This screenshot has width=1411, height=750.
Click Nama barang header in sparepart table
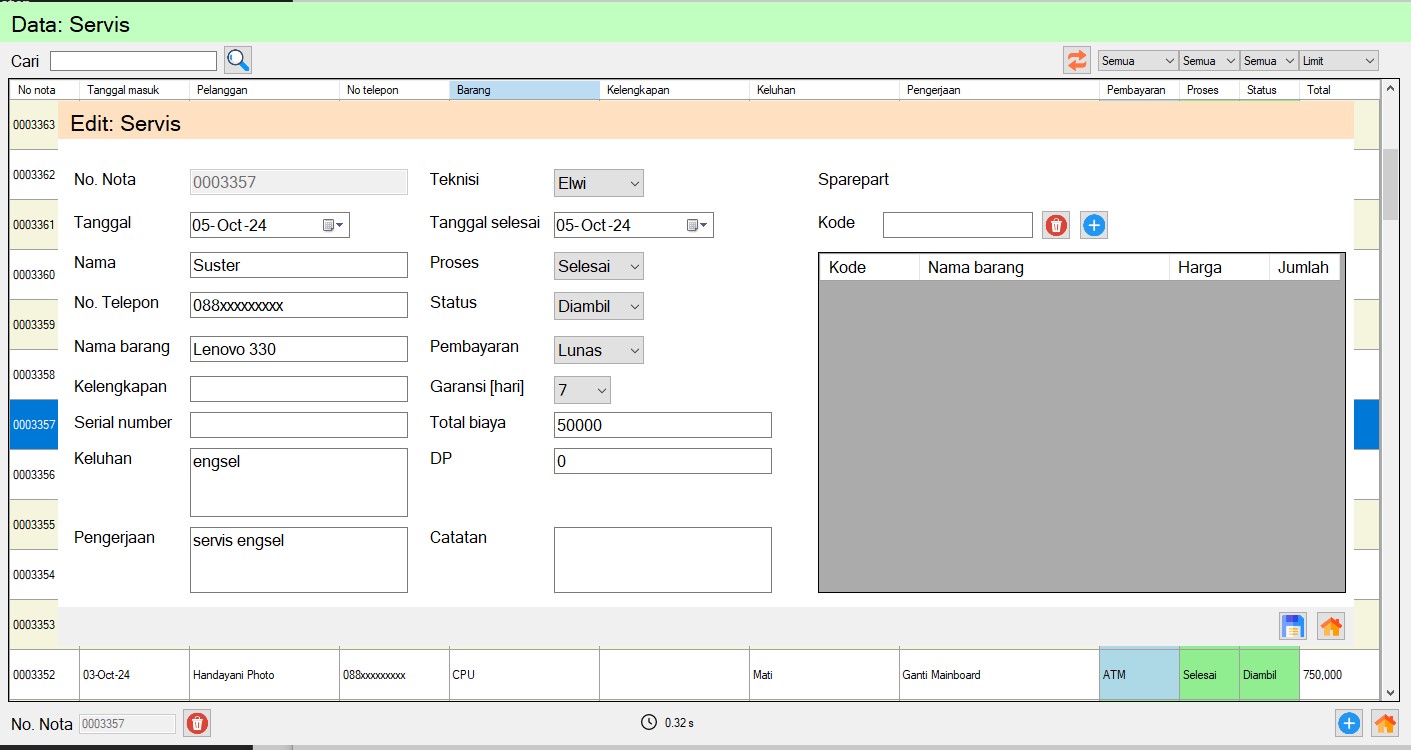[1045, 267]
